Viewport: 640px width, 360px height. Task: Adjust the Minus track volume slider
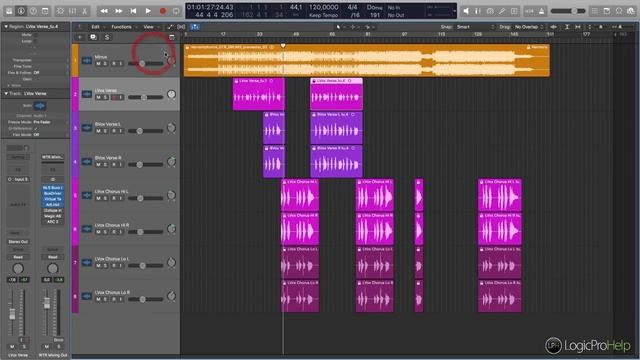pos(146,63)
